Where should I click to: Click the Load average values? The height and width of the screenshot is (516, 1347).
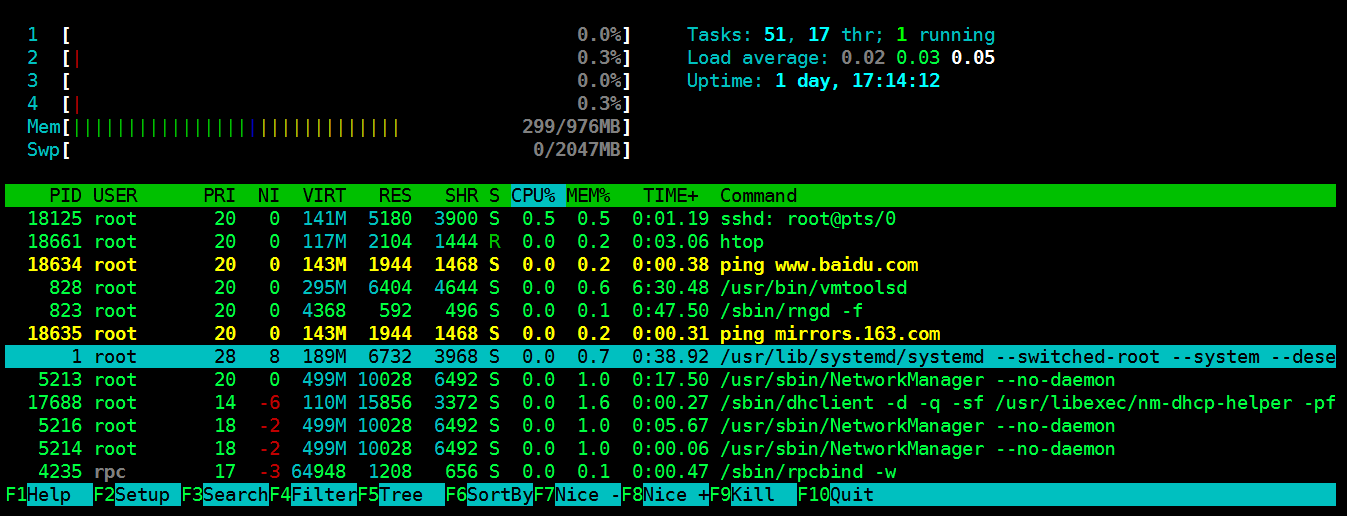[918, 58]
